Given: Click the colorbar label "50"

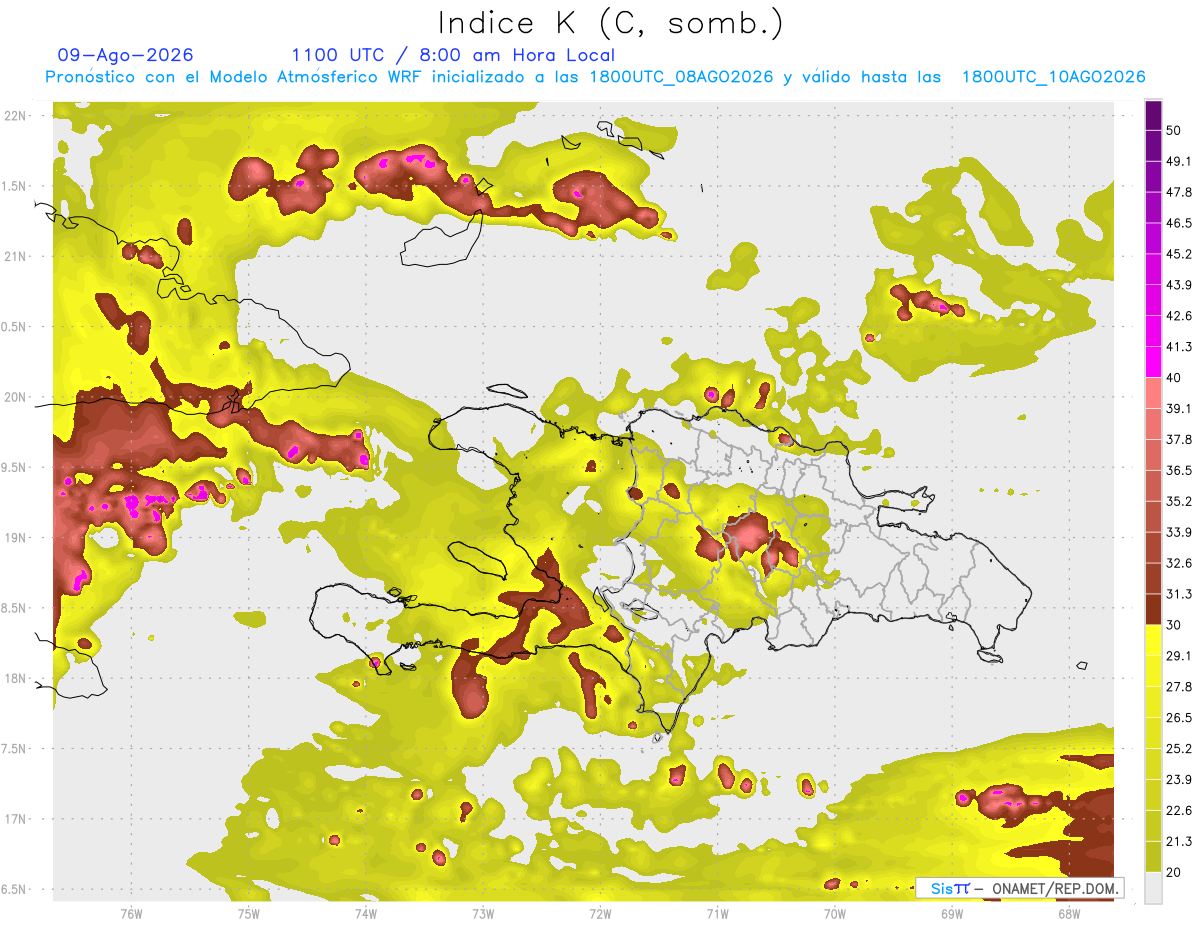Looking at the screenshot, I should pyautogui.click(x=1174, y=130).
